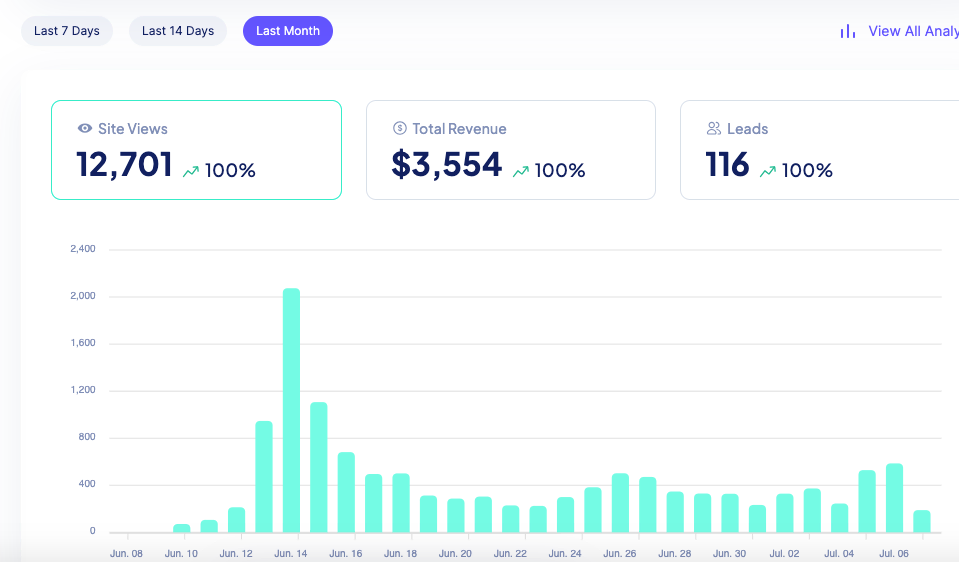Click the eye icon beside Site Views
This screenshot has width=959, height=562.
85,129
